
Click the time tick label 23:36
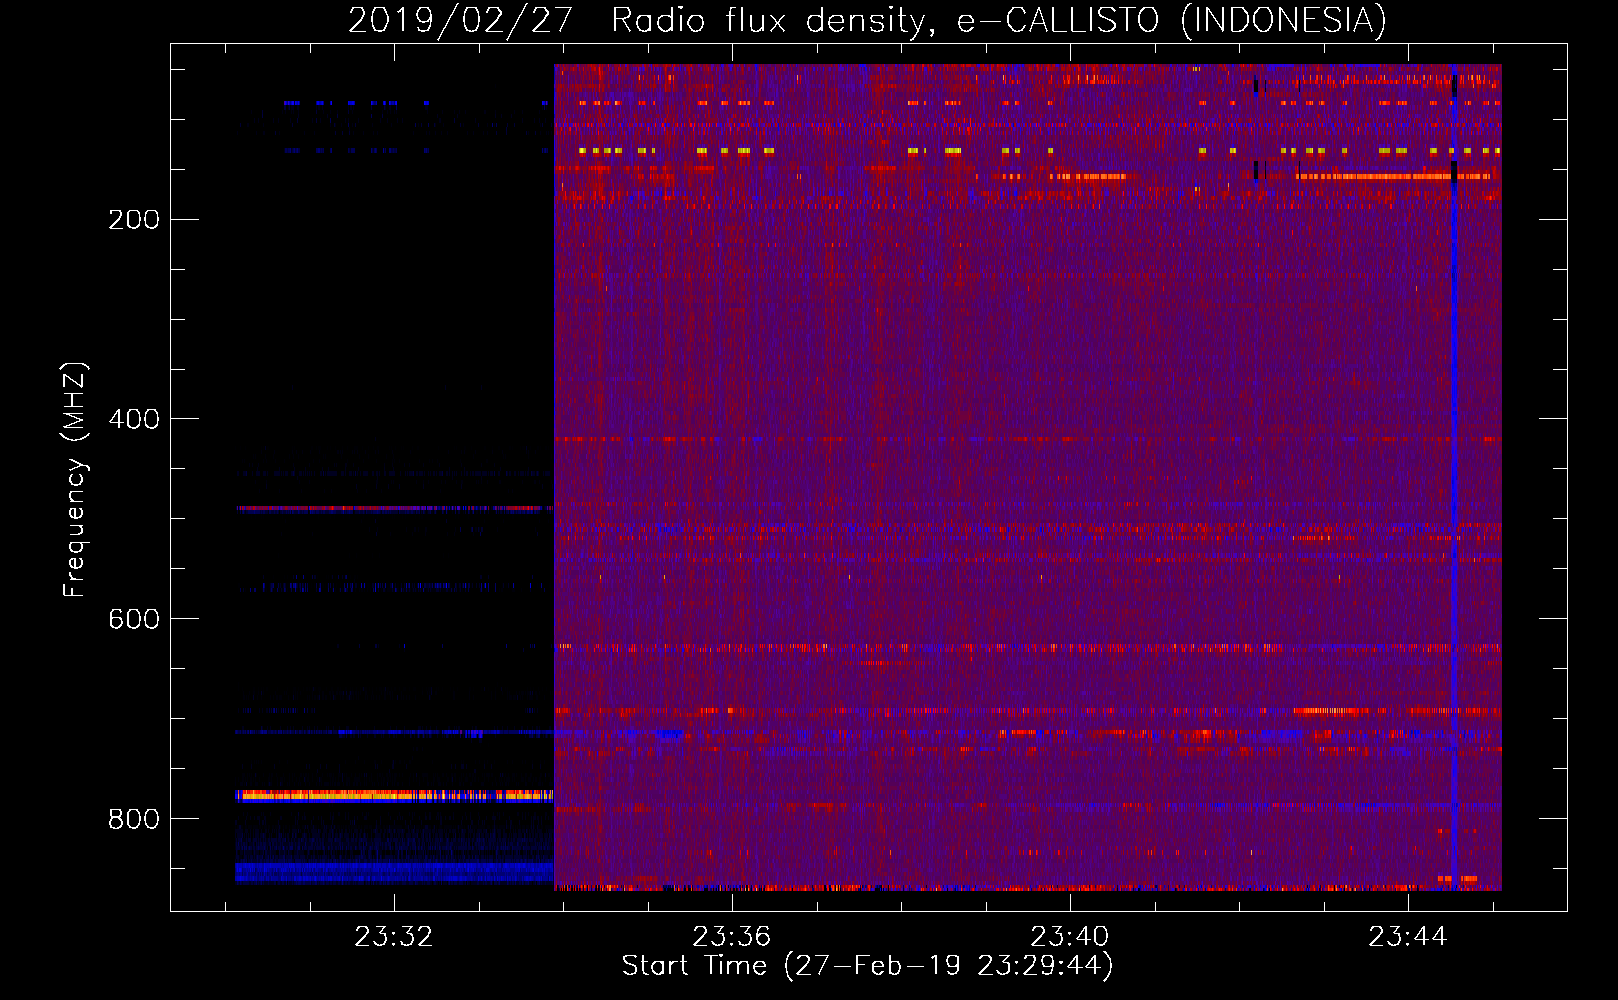[732, 937]
